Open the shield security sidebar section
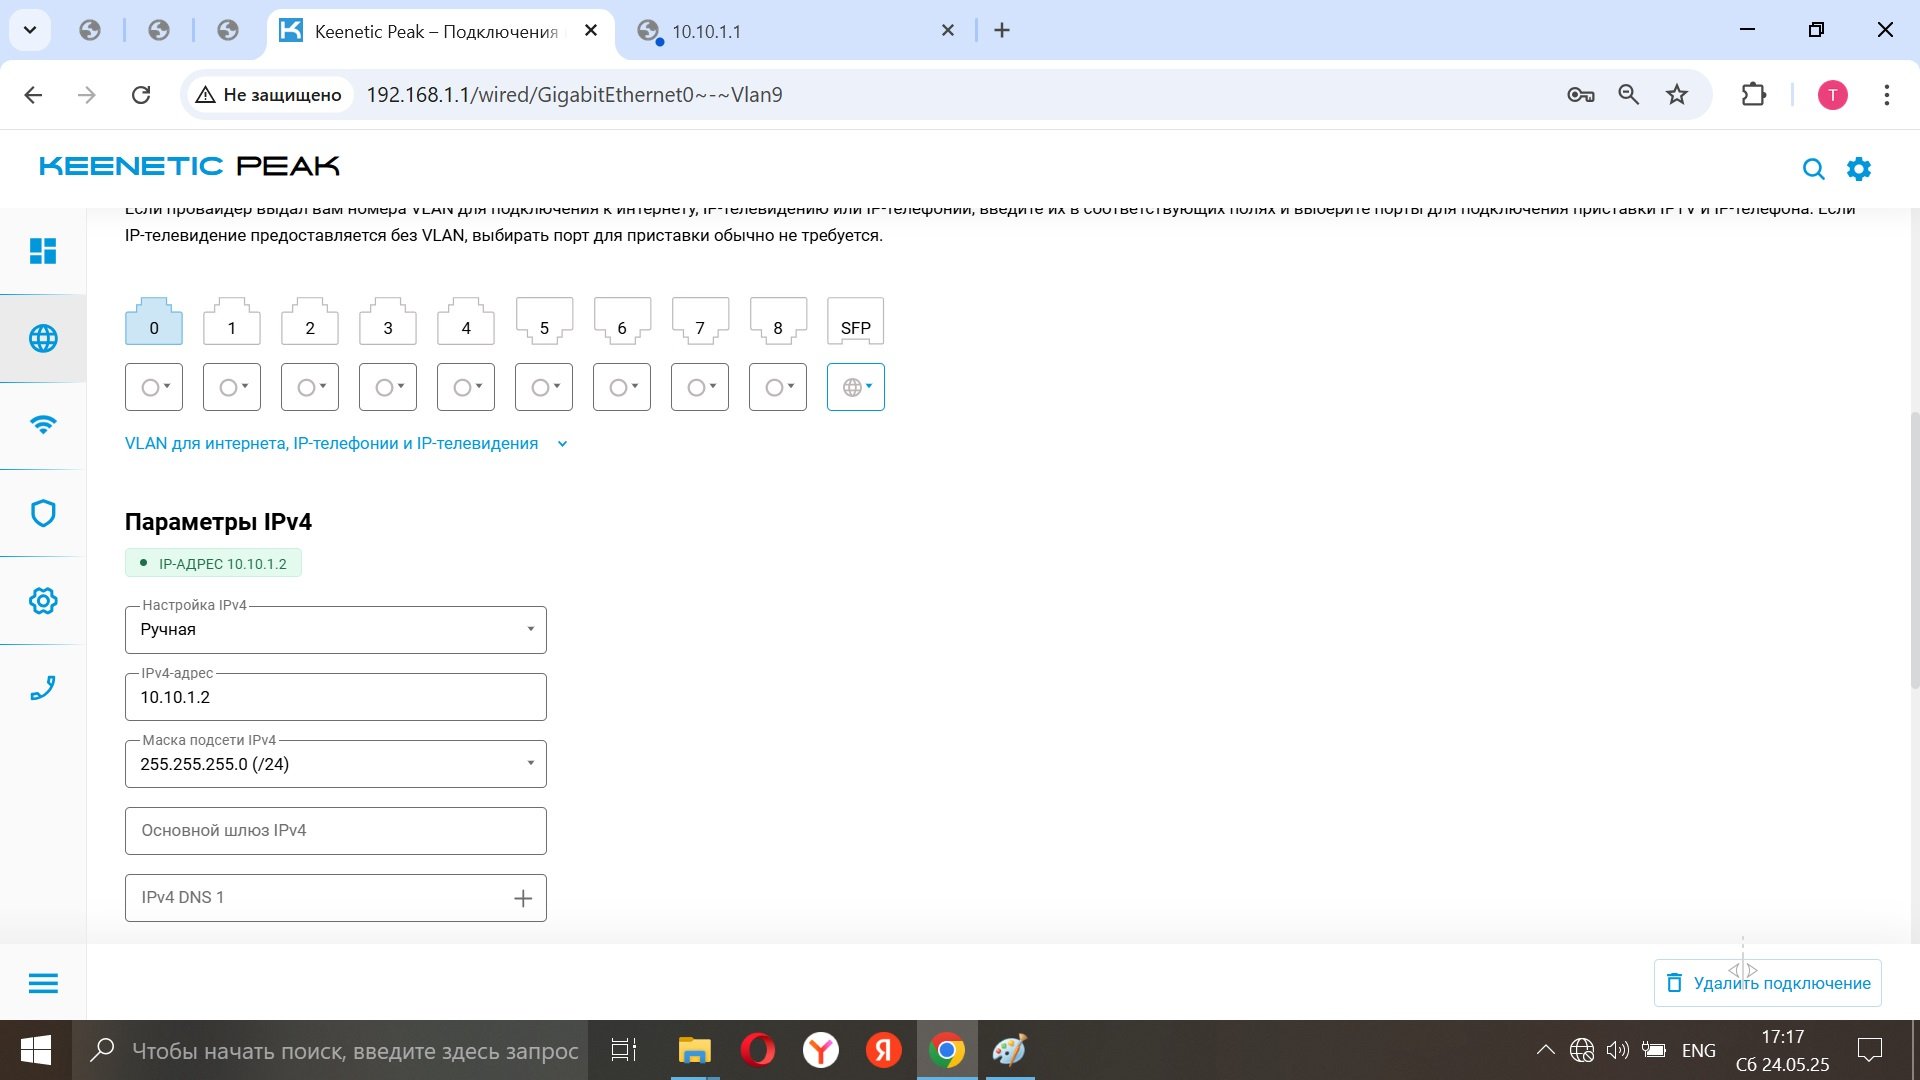Screen dimensions: 1920x1080 pos(43,513)
